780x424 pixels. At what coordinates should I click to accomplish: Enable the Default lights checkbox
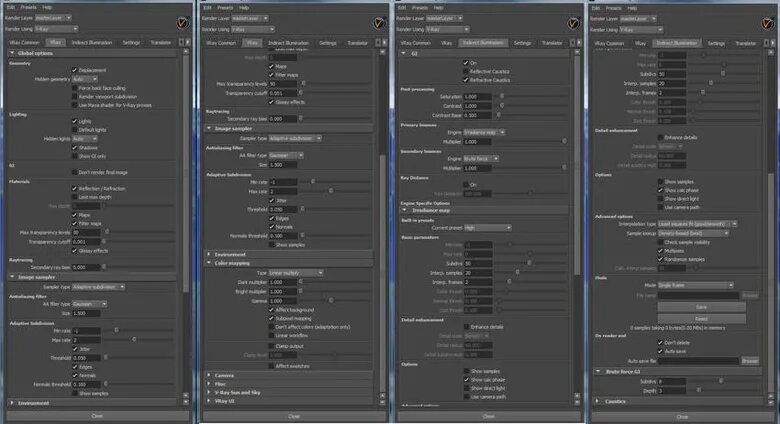click(x=75, y=130)
